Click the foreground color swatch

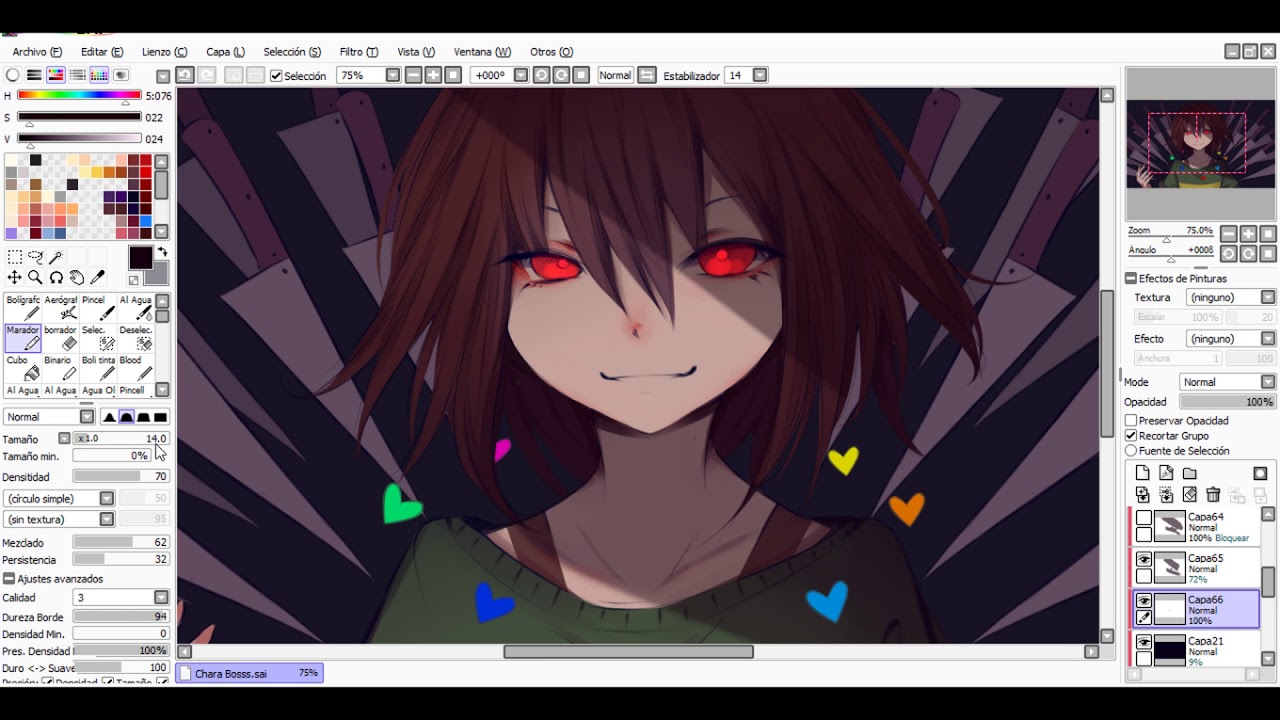pos(141,258)
